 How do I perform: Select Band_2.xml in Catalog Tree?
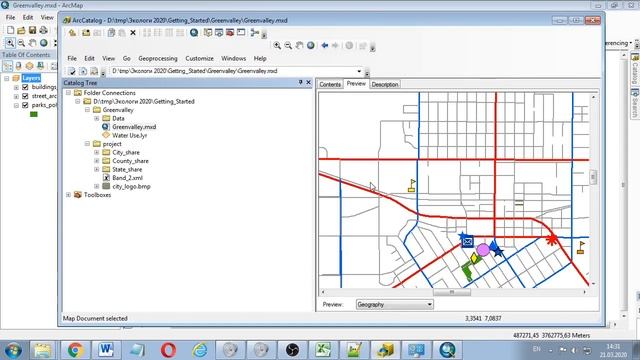pyautogui.click(x=127, y=178)
